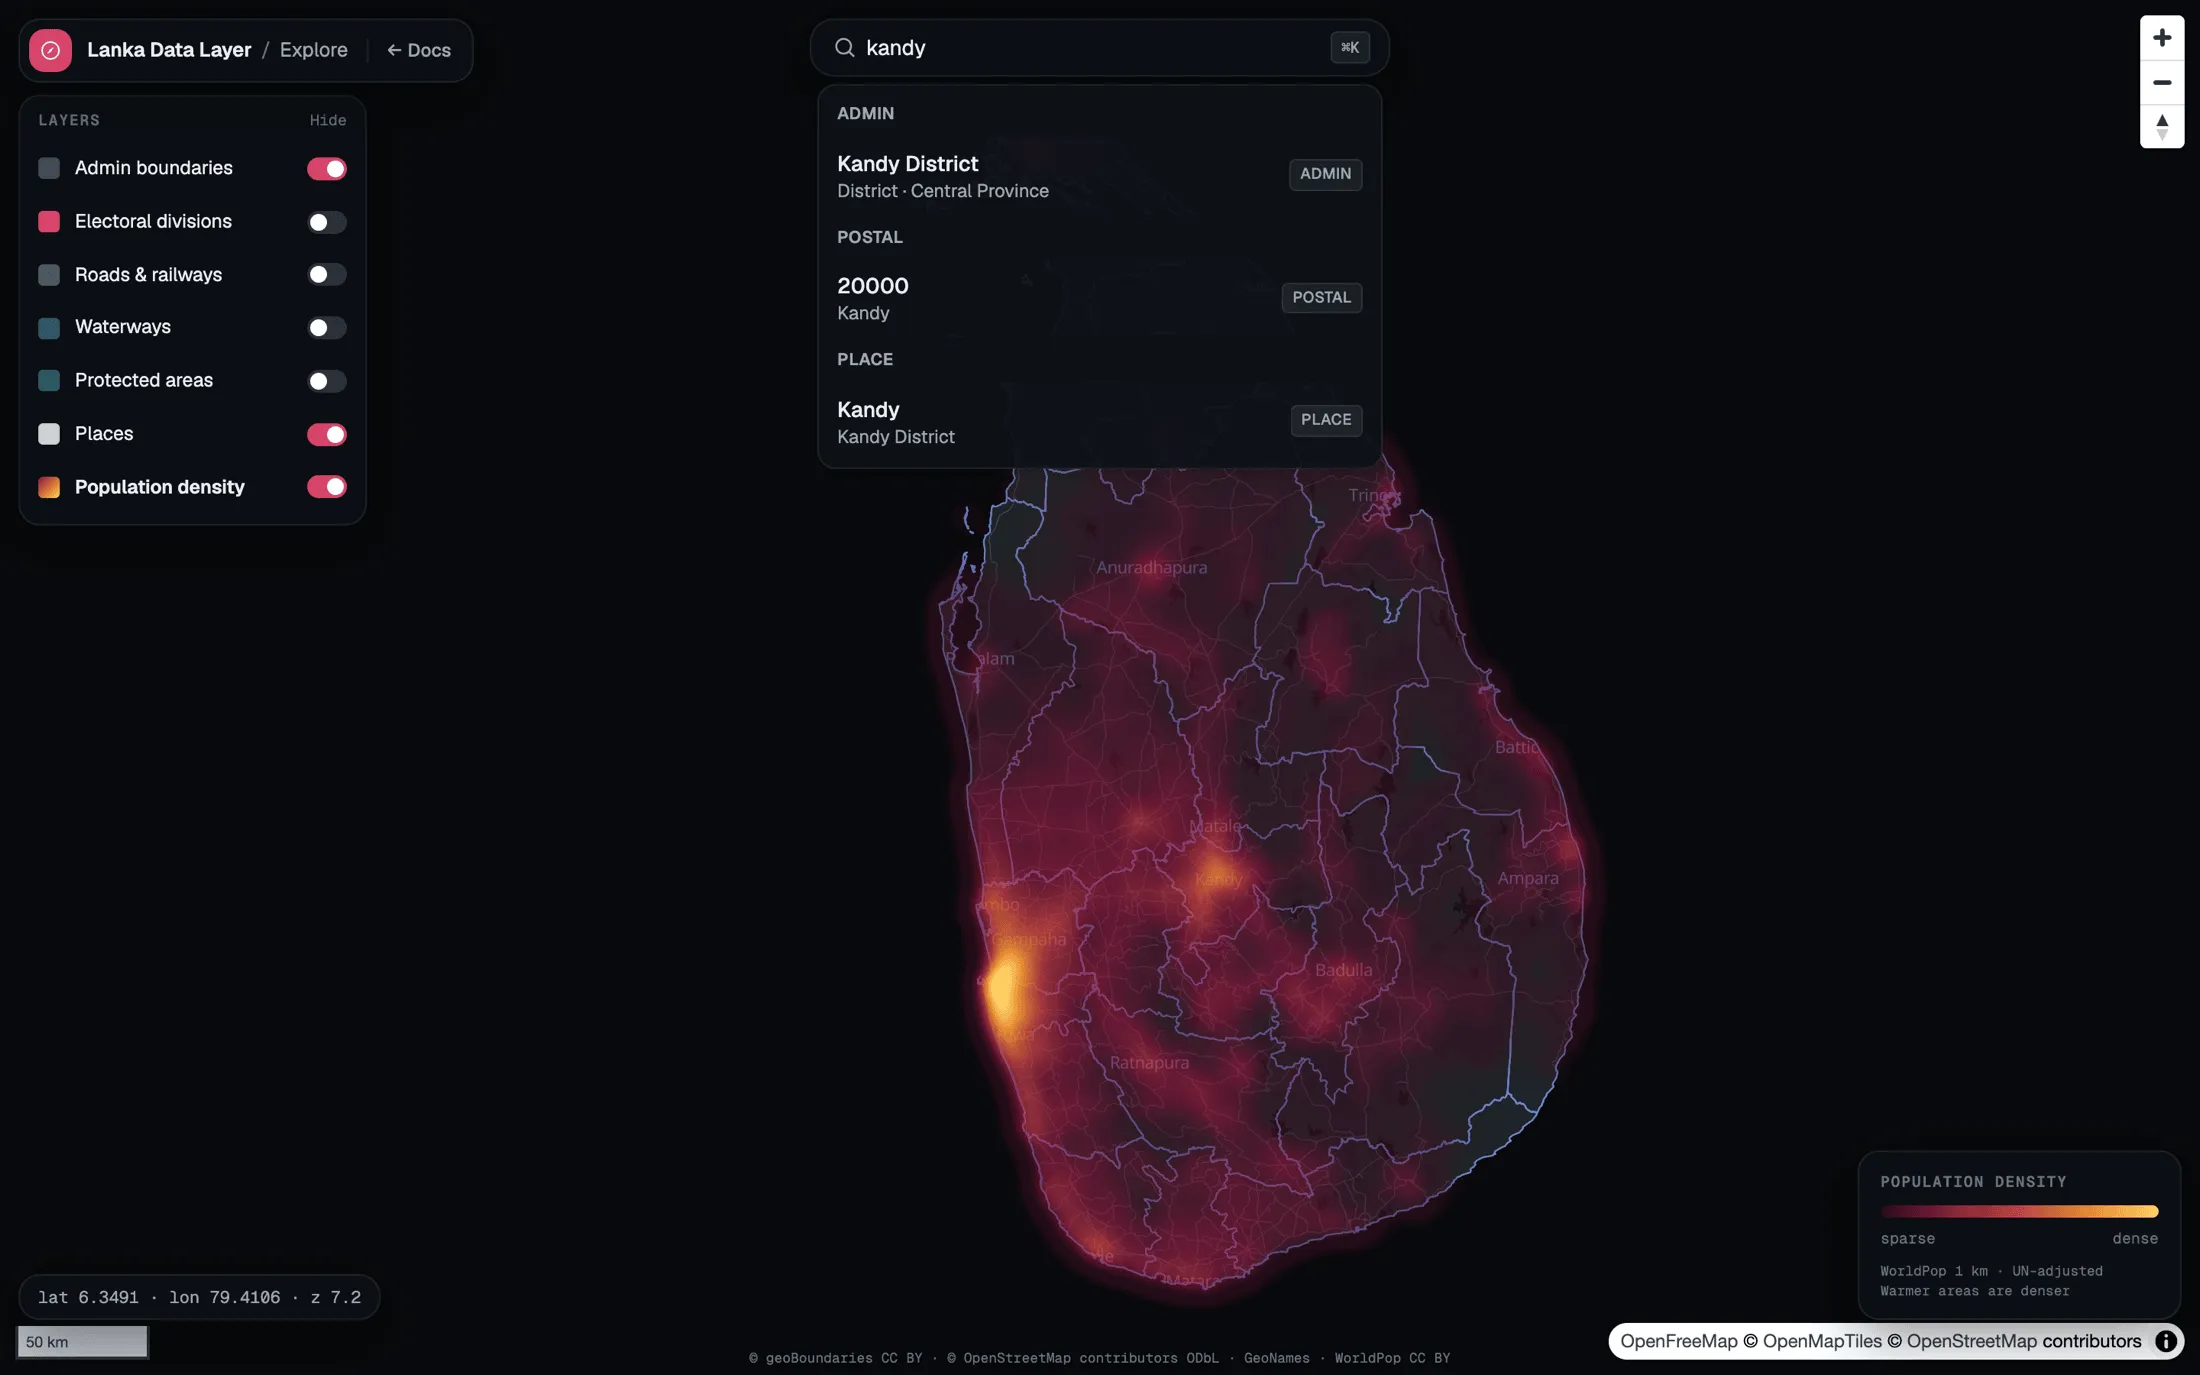Viewport: 2200px width, 1375px height.
Task: Click the Anuradhapura map label
Action: point(1151,567)
